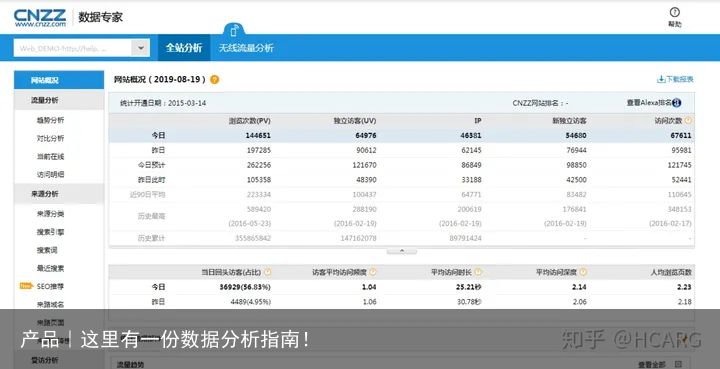Viewport: 720px width, 369px height.
Task: Open 趋势分析 in the sidebar
Action: tap(51, 120)
